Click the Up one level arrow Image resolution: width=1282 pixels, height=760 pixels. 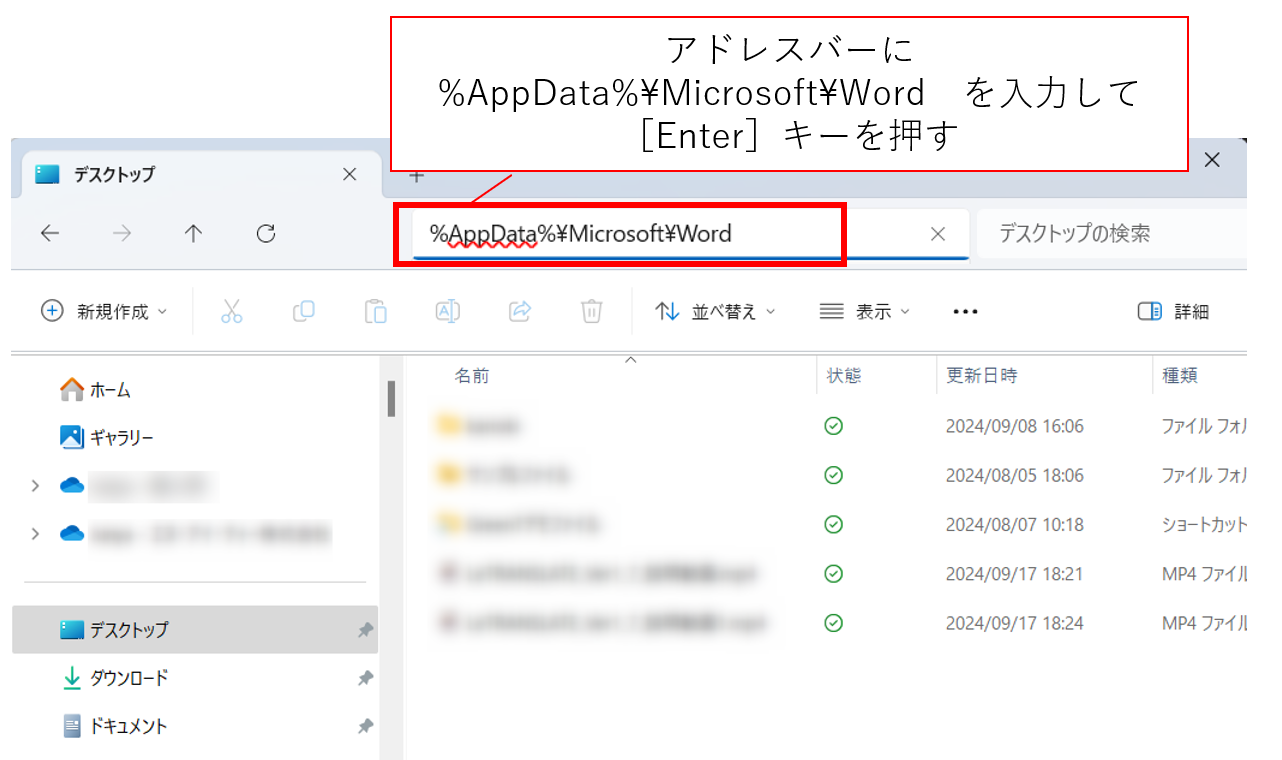193,234
